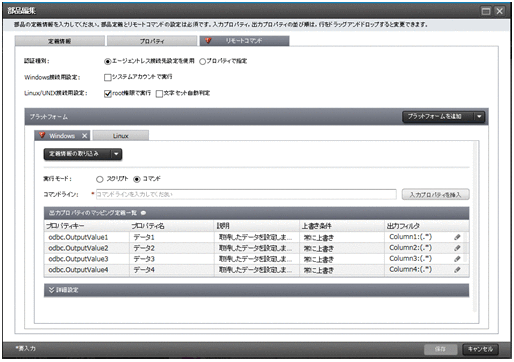This screenshot has height=362, width=514.
Task: Click the cancel button
Action: click(x=480, y=349)
